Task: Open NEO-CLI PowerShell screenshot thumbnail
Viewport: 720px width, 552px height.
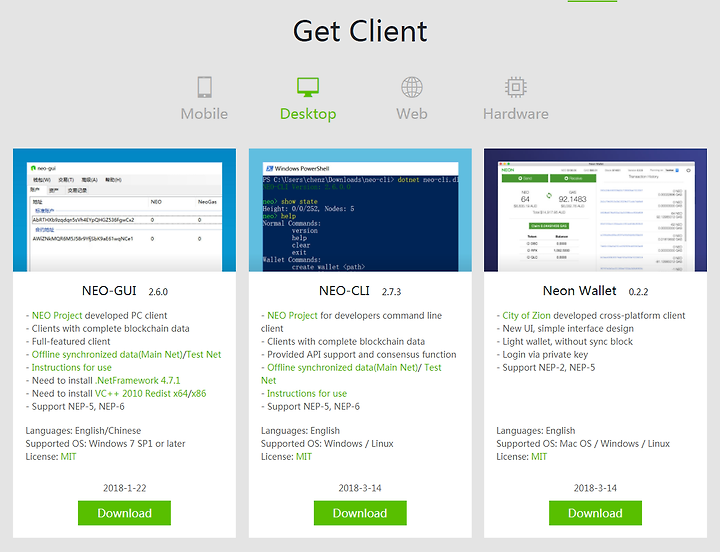Action: point(360,210)
